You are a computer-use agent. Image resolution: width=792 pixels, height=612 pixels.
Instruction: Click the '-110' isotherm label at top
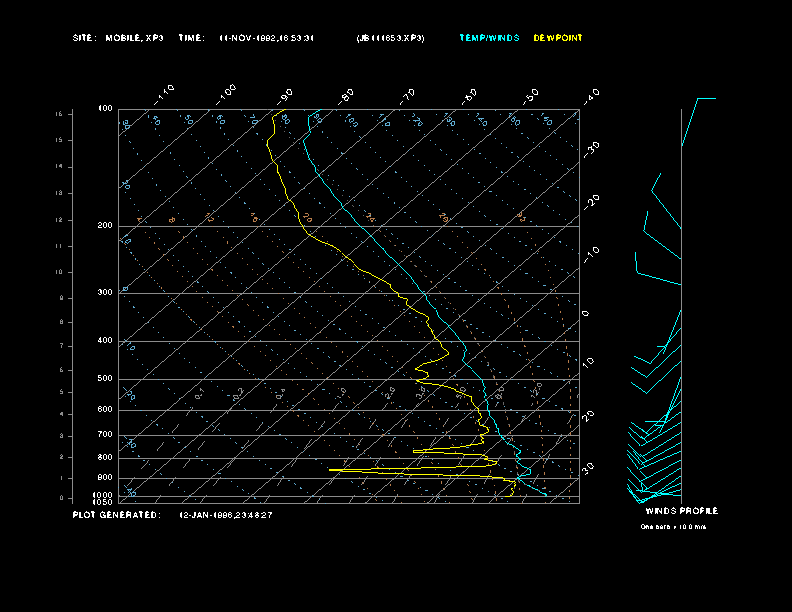point(164,95)
